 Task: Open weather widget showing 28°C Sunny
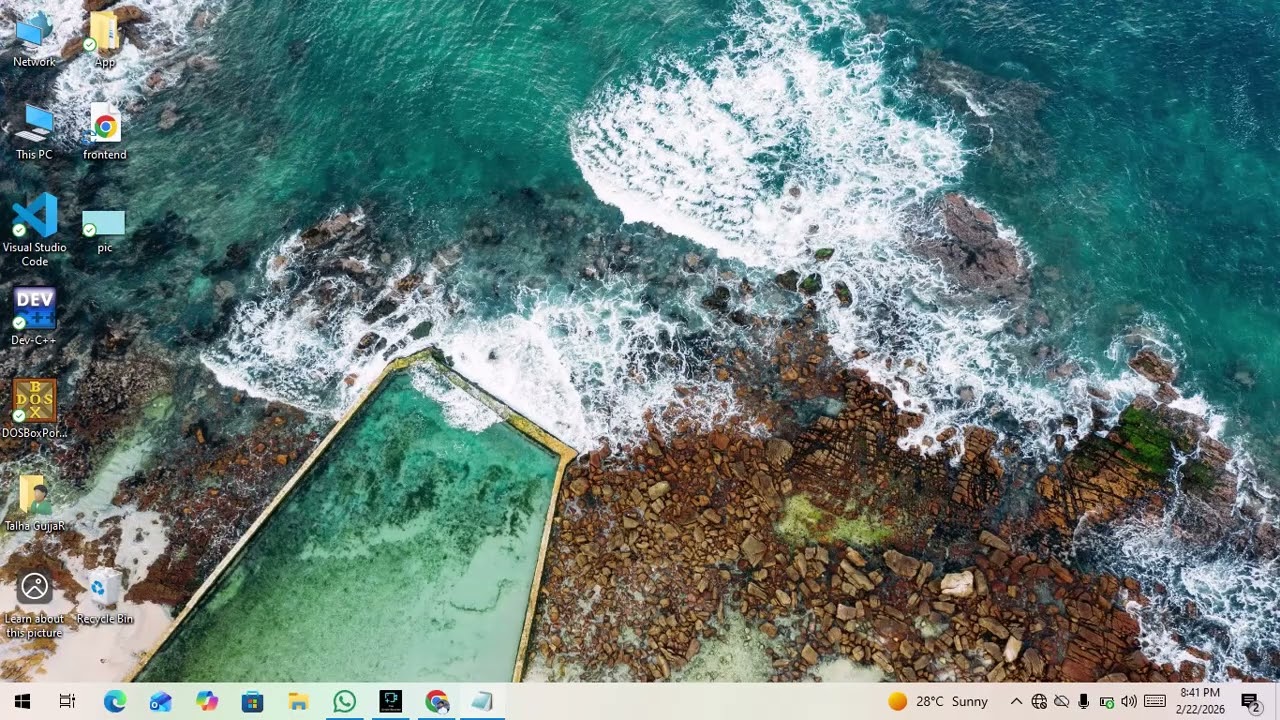click(938, 702)
